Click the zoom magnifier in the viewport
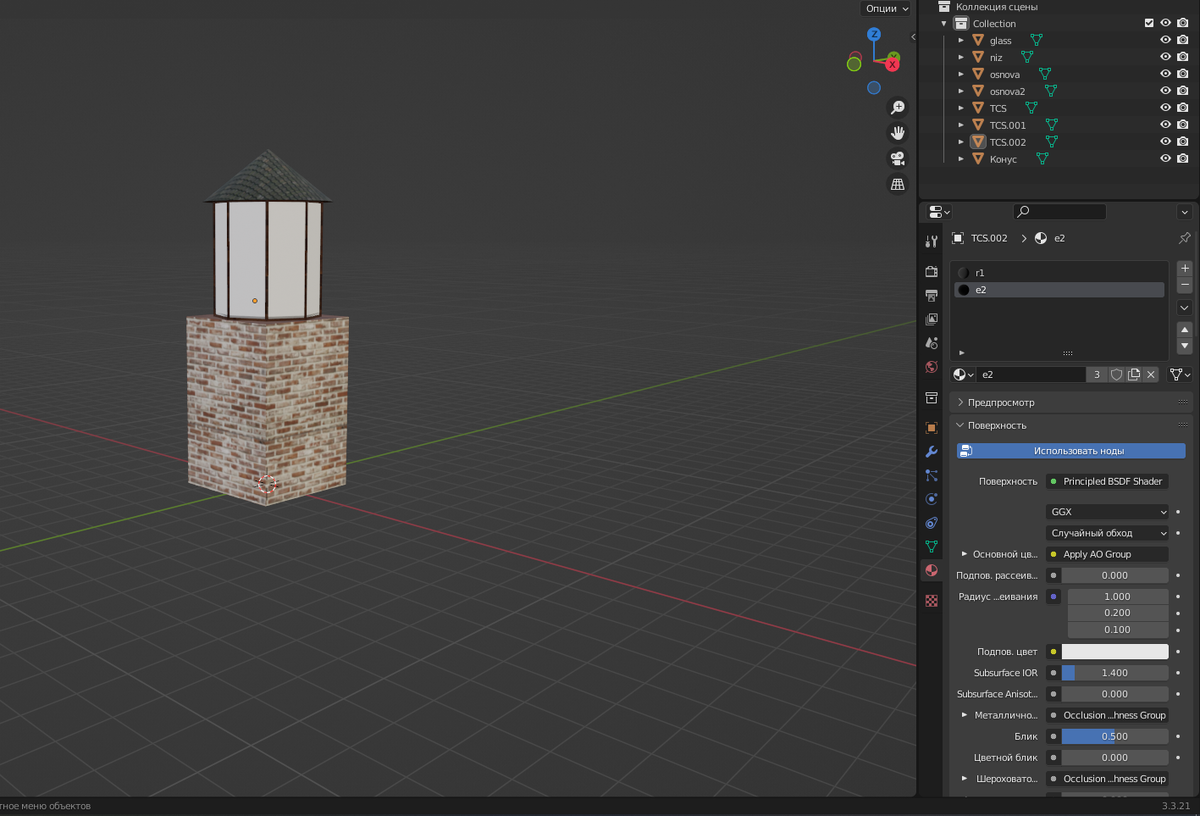1200x816 pixels. click(897, 107)
